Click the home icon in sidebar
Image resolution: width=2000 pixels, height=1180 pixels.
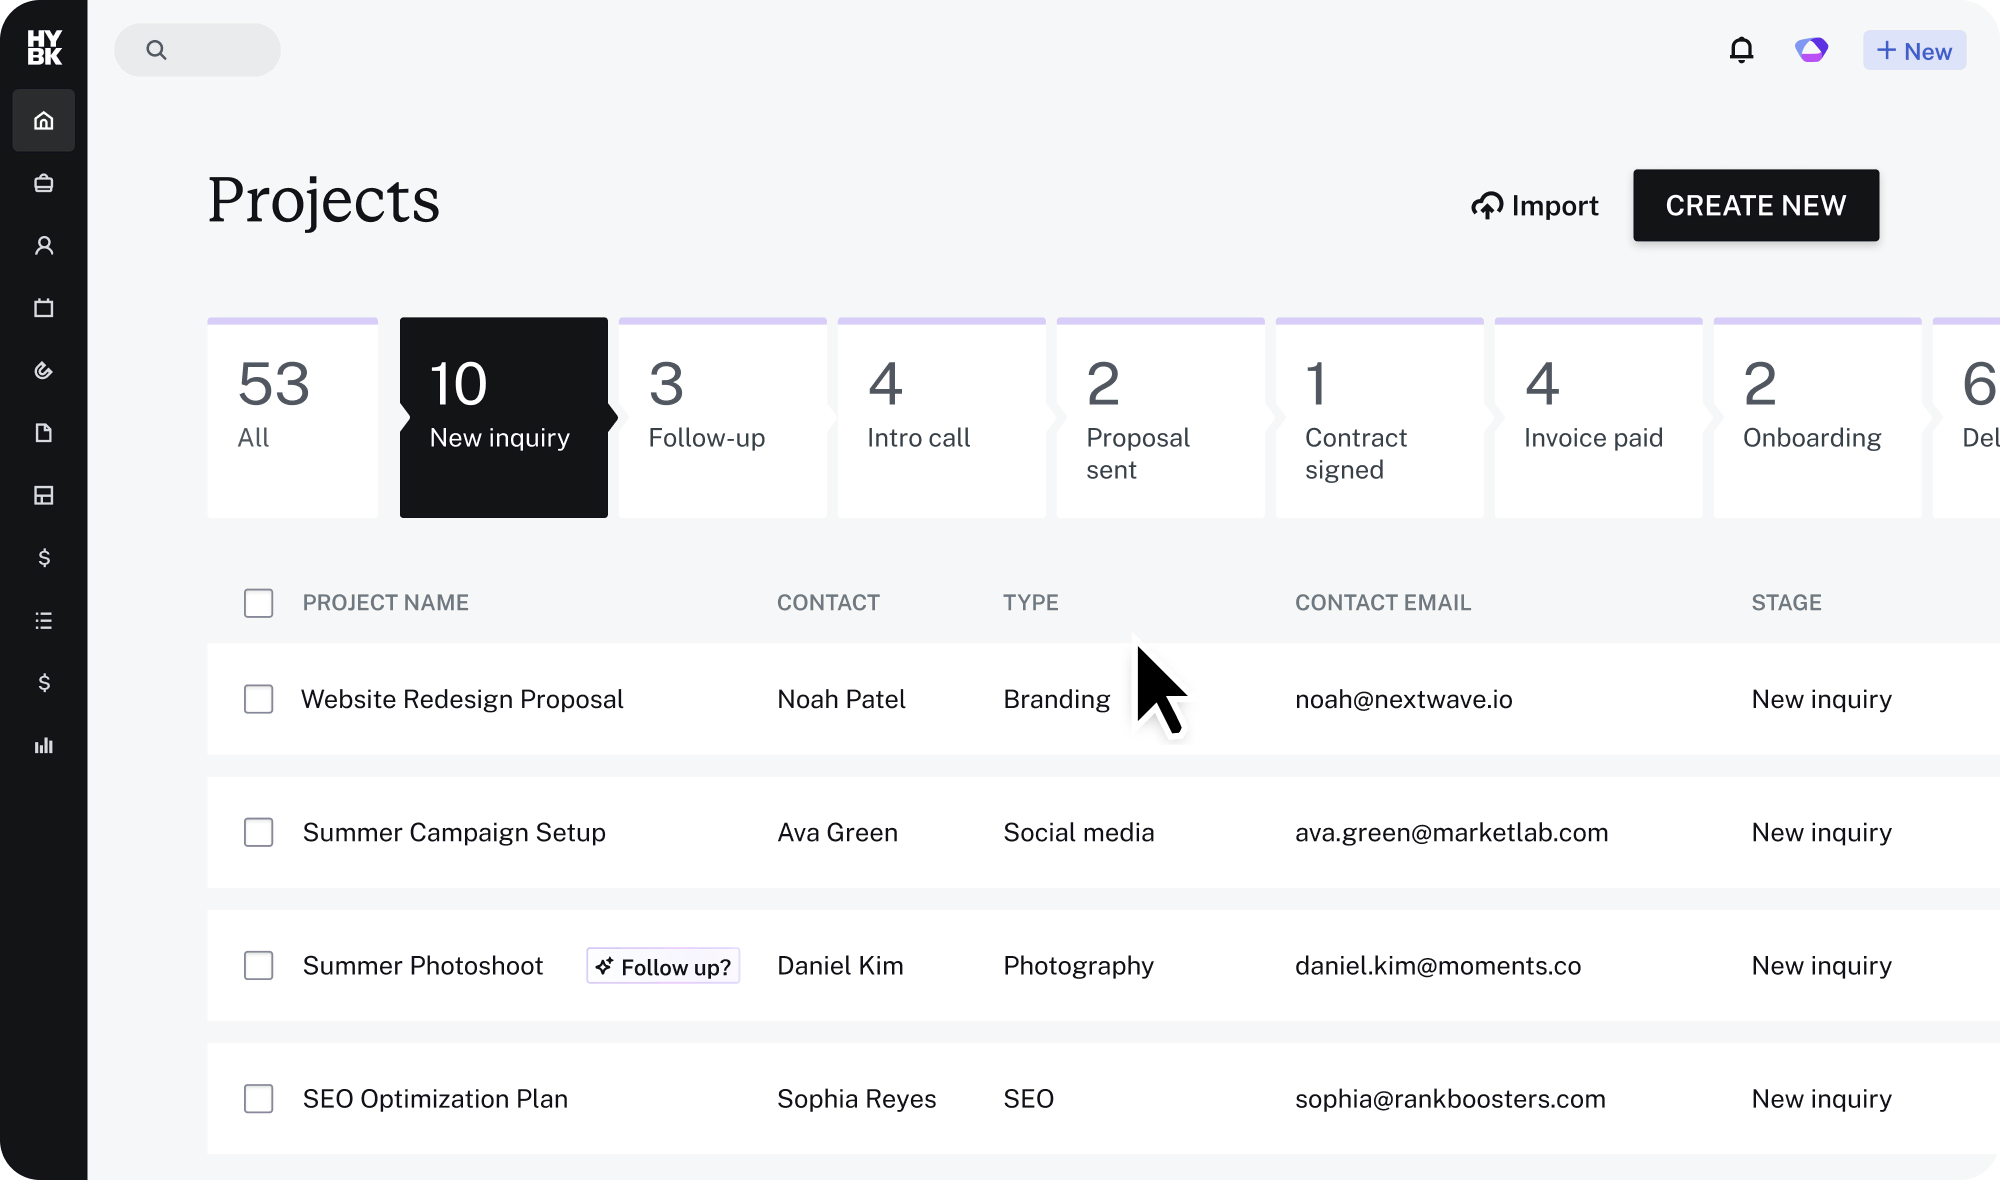tap(43, 121)
